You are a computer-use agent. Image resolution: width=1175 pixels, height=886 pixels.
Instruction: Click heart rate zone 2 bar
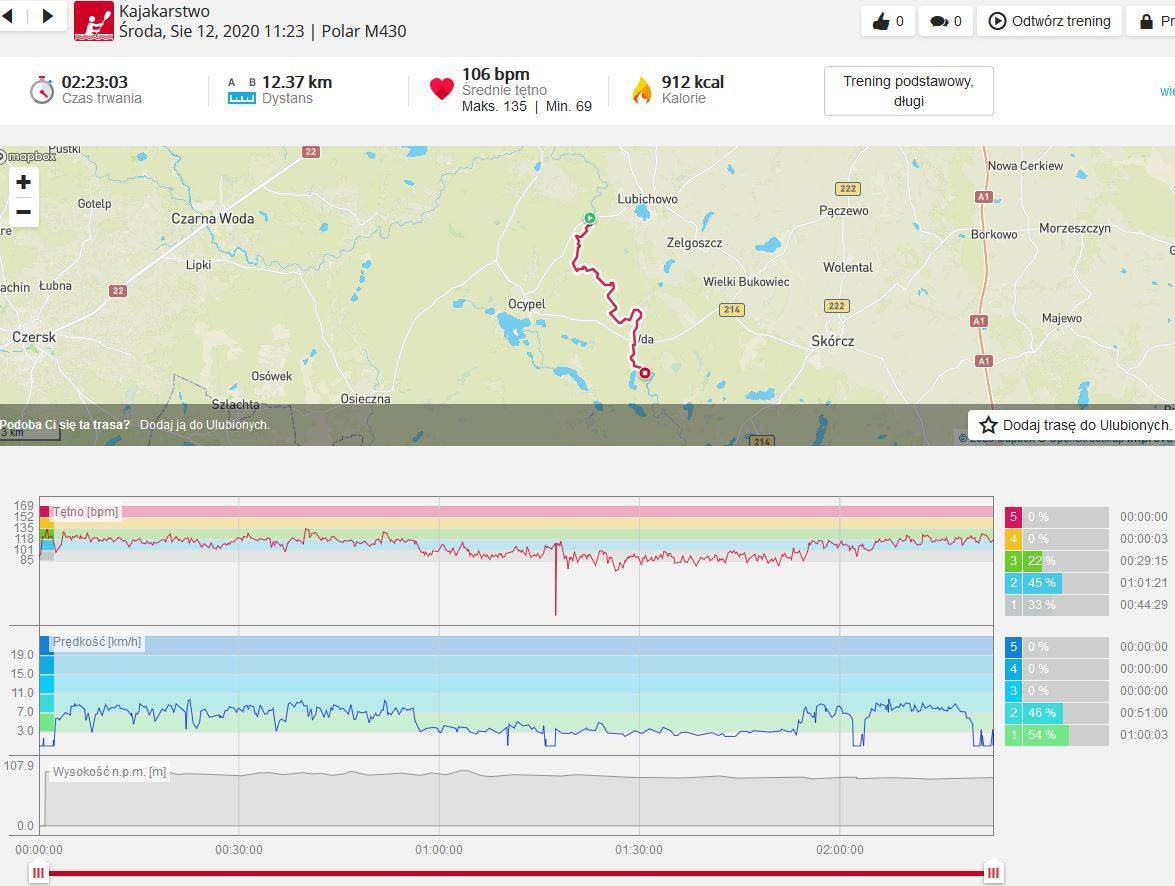1056,583
